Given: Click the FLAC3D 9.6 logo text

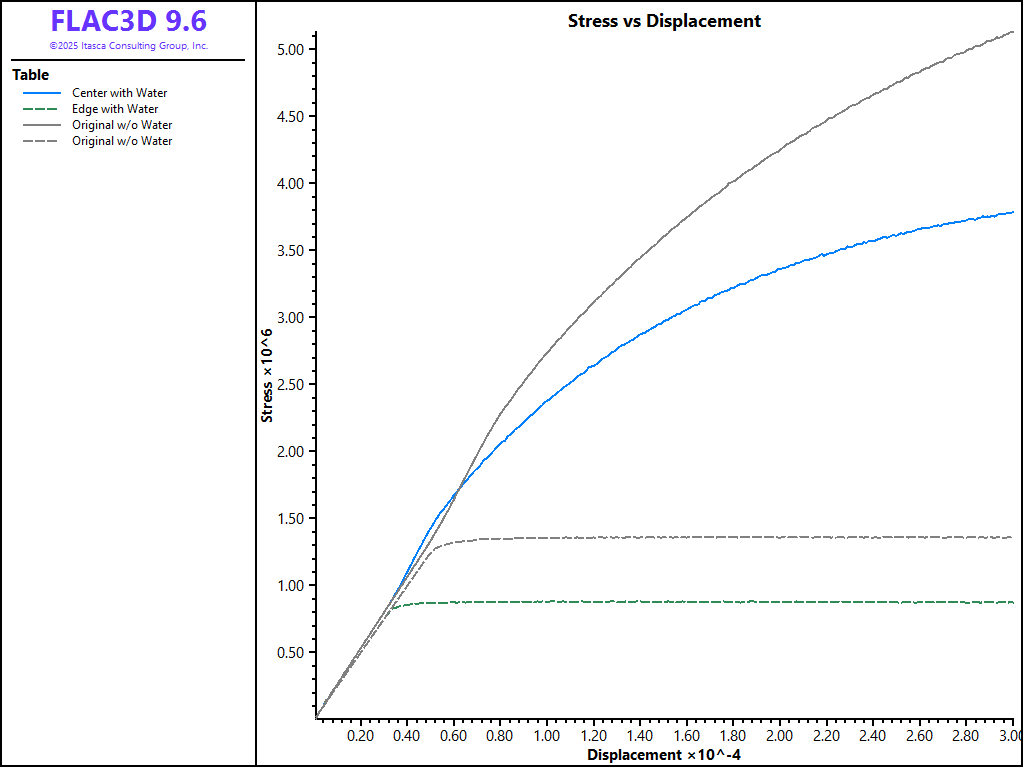Looking at the screenshot, I should 128,21.
